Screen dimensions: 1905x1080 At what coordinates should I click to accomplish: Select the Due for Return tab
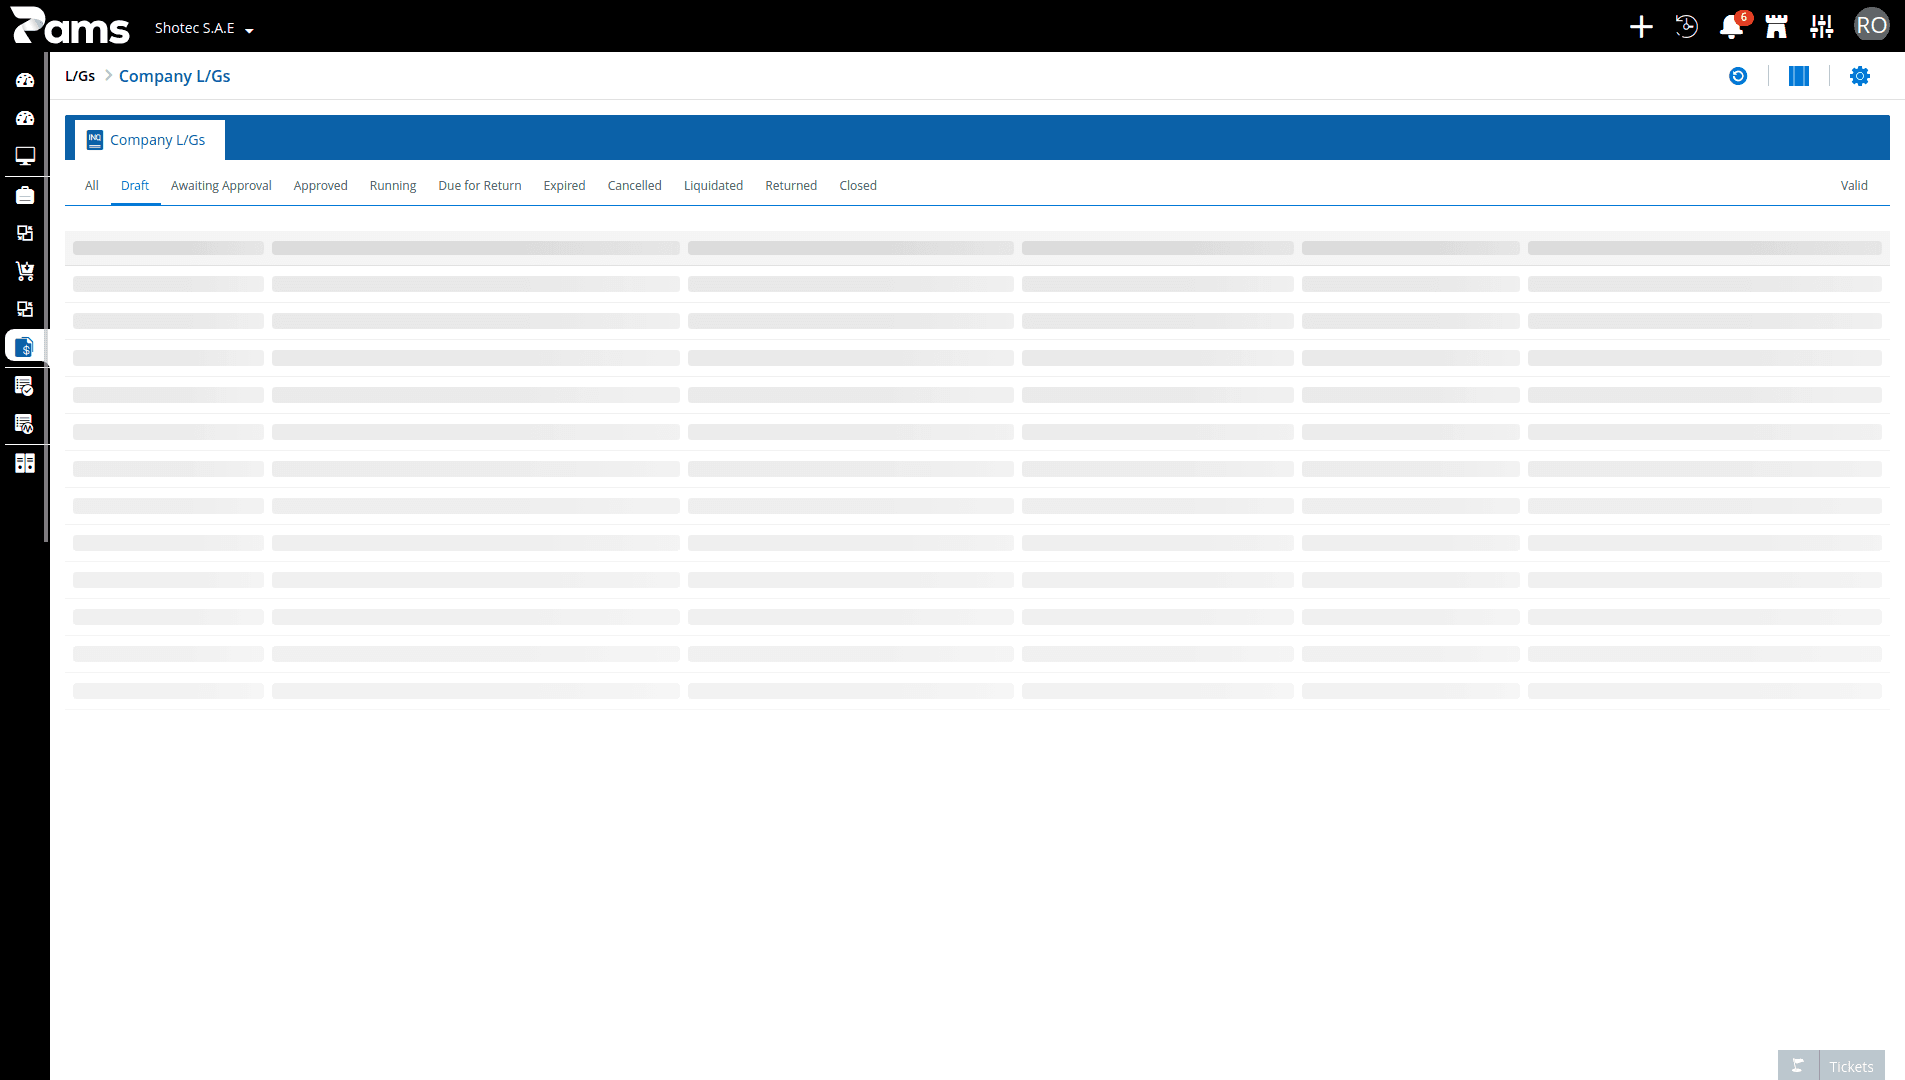(480, 186)
